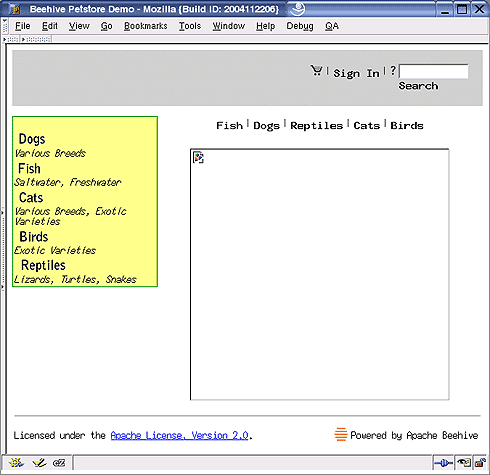
Task: Click the online/offline plug icon
Action: point(443,463)
